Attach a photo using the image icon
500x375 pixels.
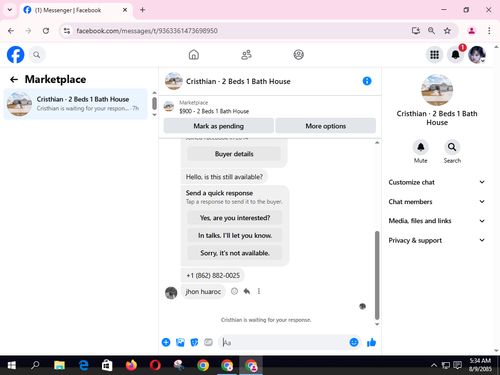pos(180,342)
